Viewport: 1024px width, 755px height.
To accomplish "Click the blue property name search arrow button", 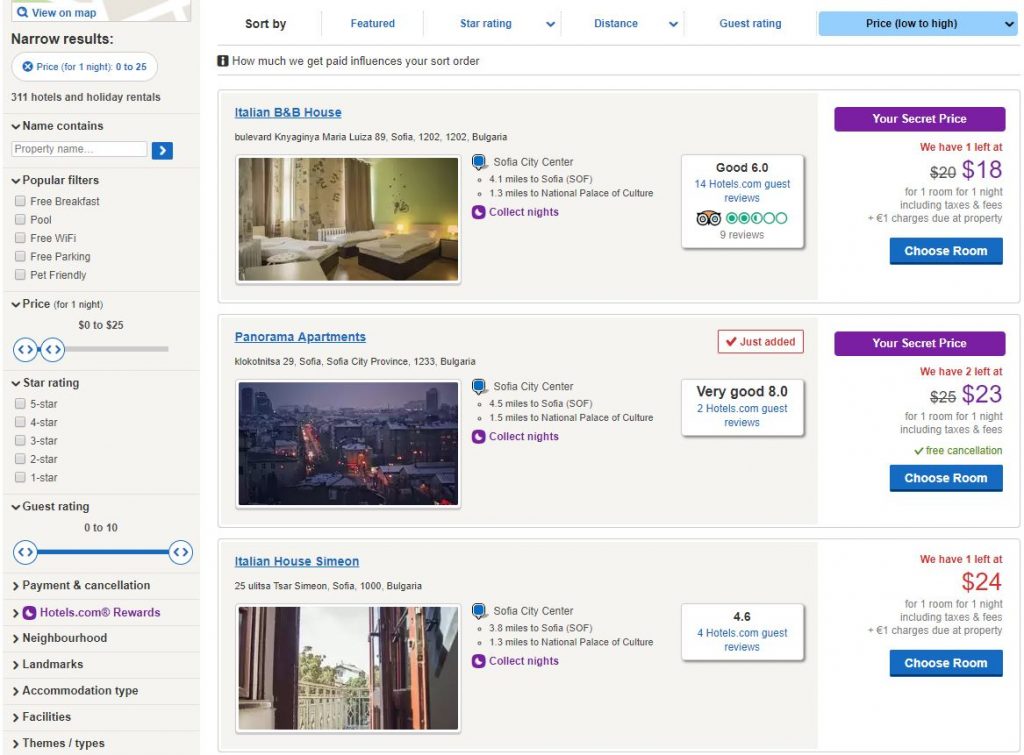I will tap(162, 150).
